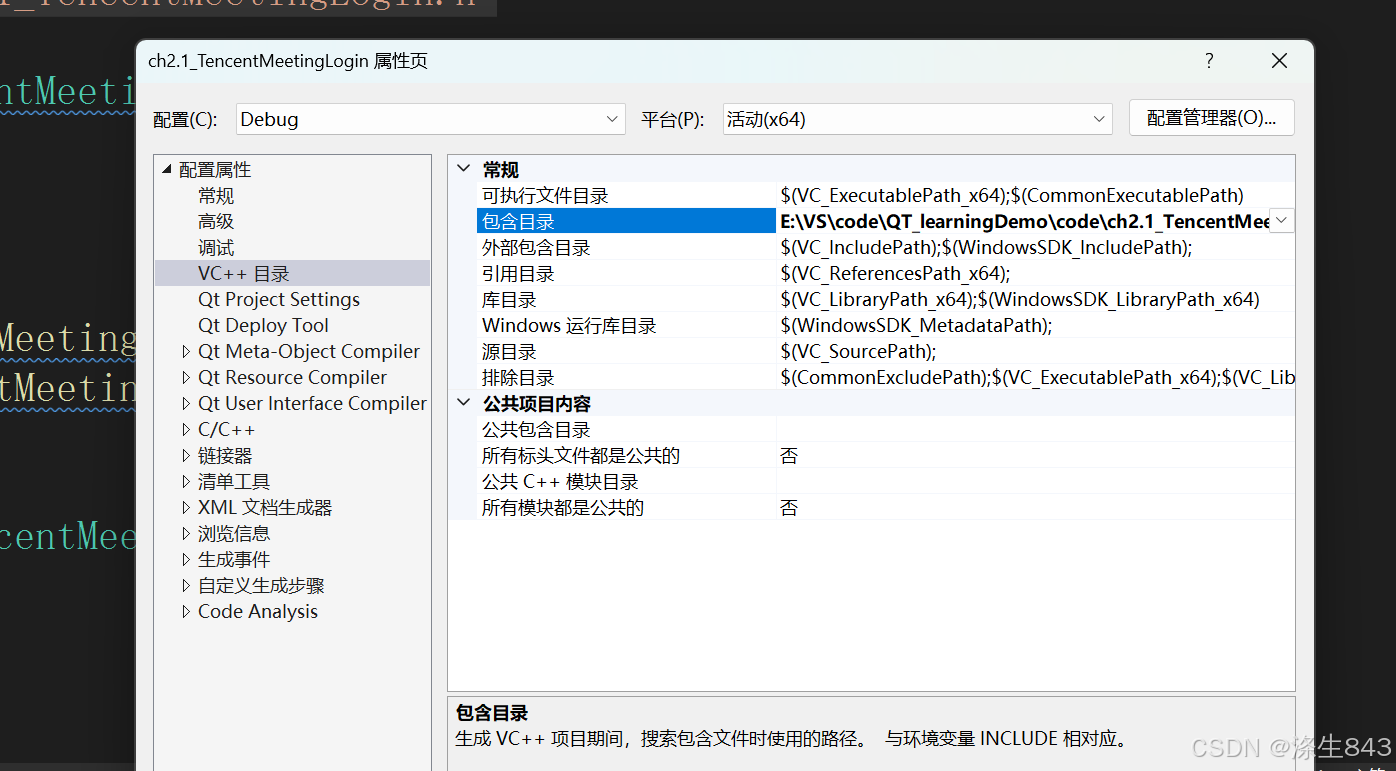Collapse the 公共项目内容 section

click(x=462, y=402)
